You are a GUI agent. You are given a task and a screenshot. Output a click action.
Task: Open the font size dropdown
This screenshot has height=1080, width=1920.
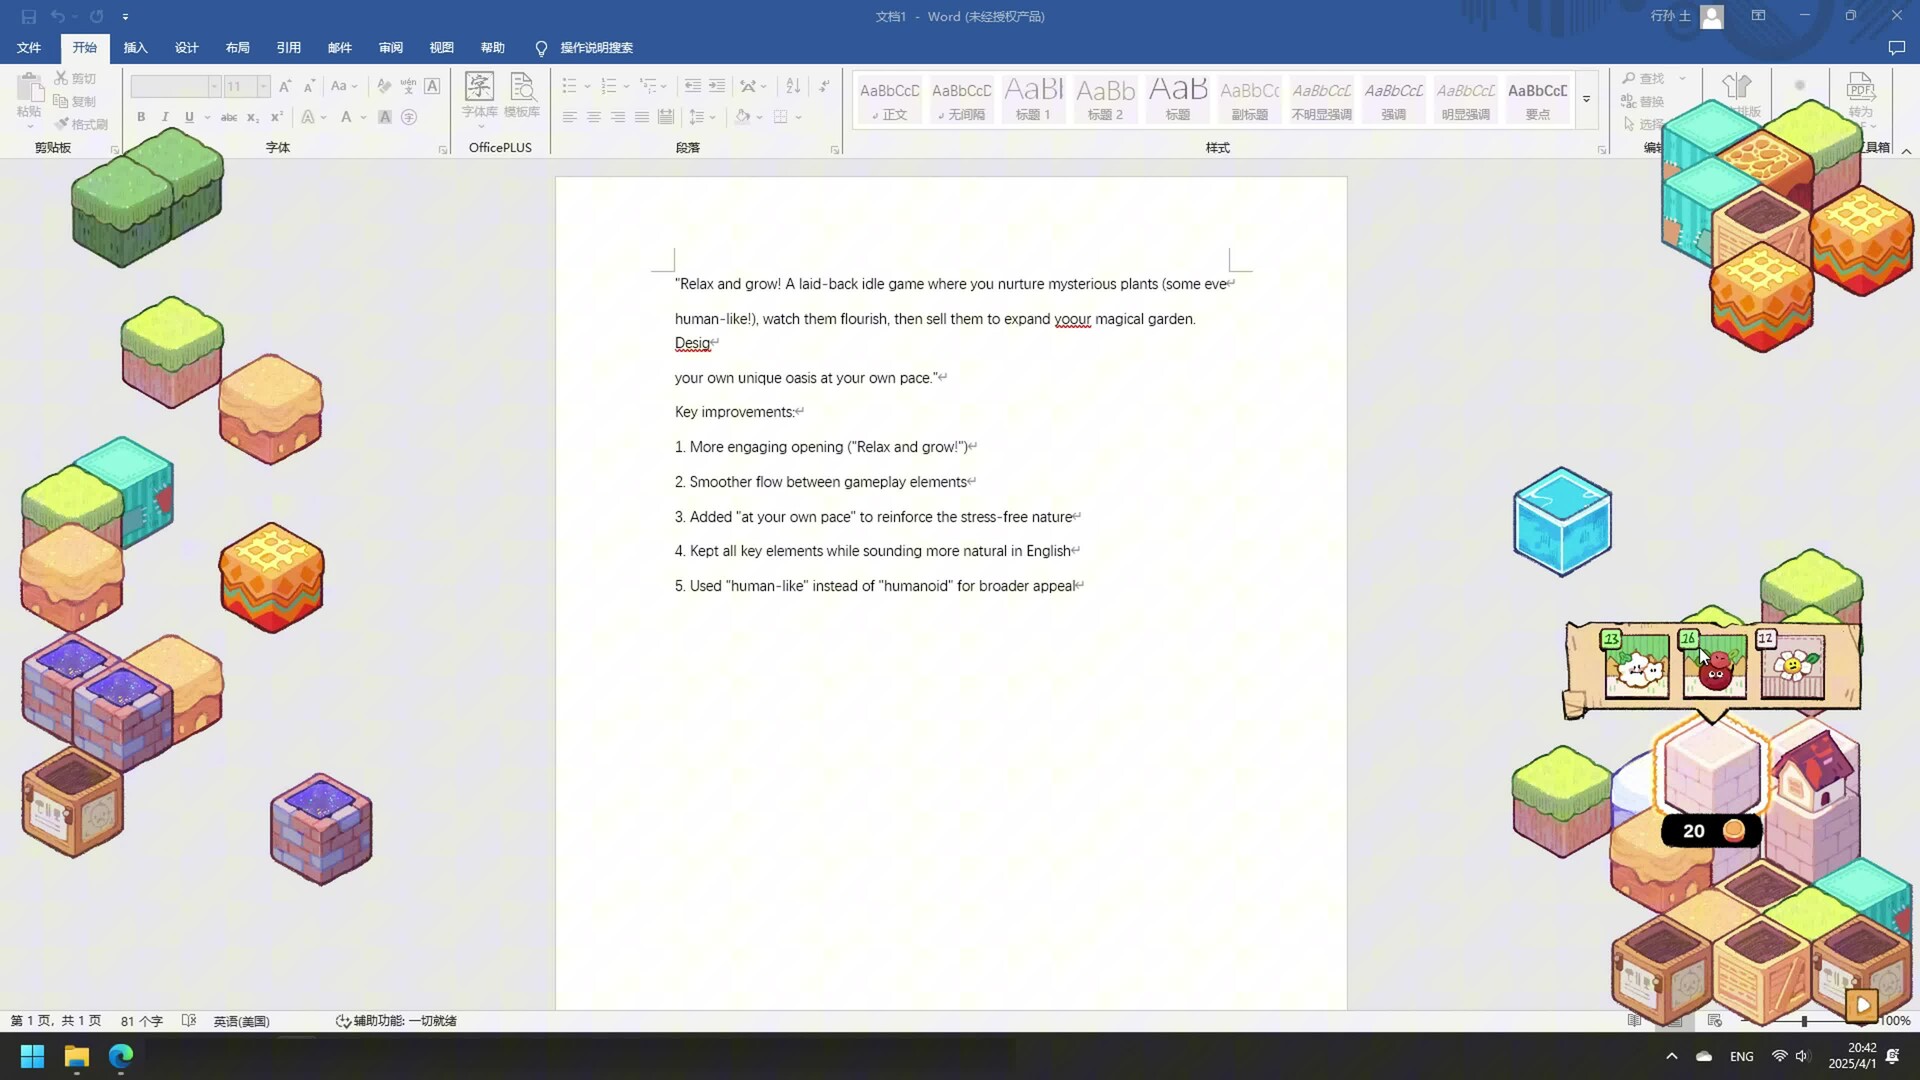point(263,87)
